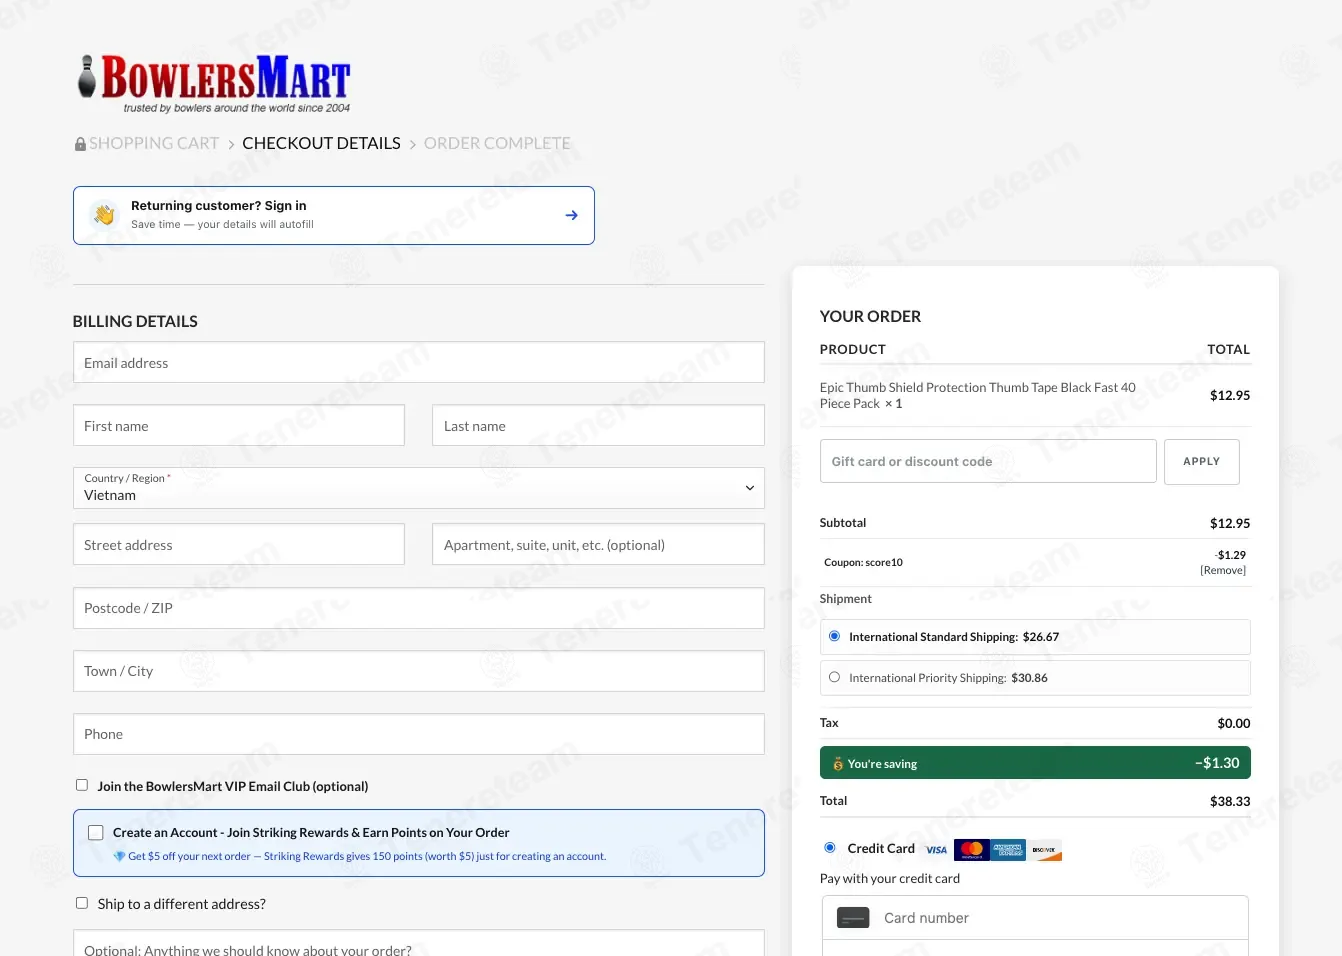Click the Gift card or discount code field
This screenshot has width=1342, height=956.
[x=988, y=461]
